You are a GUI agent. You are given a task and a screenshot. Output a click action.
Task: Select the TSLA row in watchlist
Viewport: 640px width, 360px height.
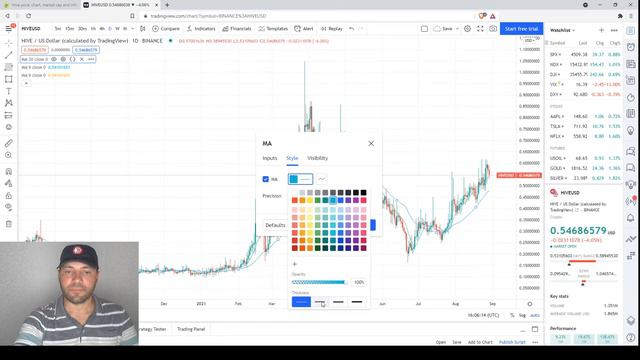[x=585, y=127]
